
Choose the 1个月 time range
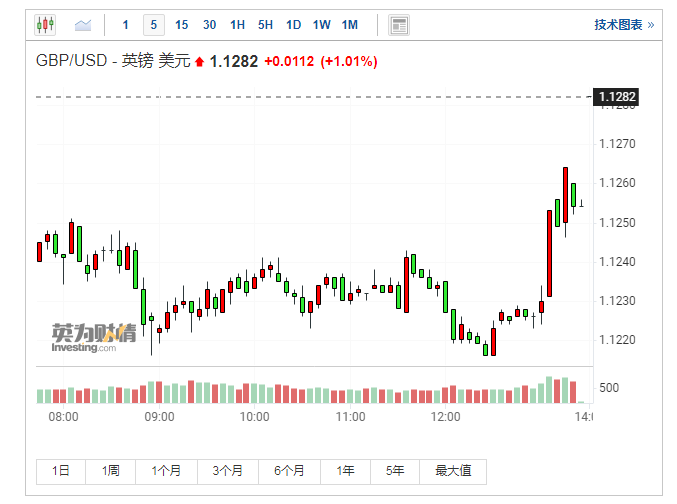[x=166, y=471]
